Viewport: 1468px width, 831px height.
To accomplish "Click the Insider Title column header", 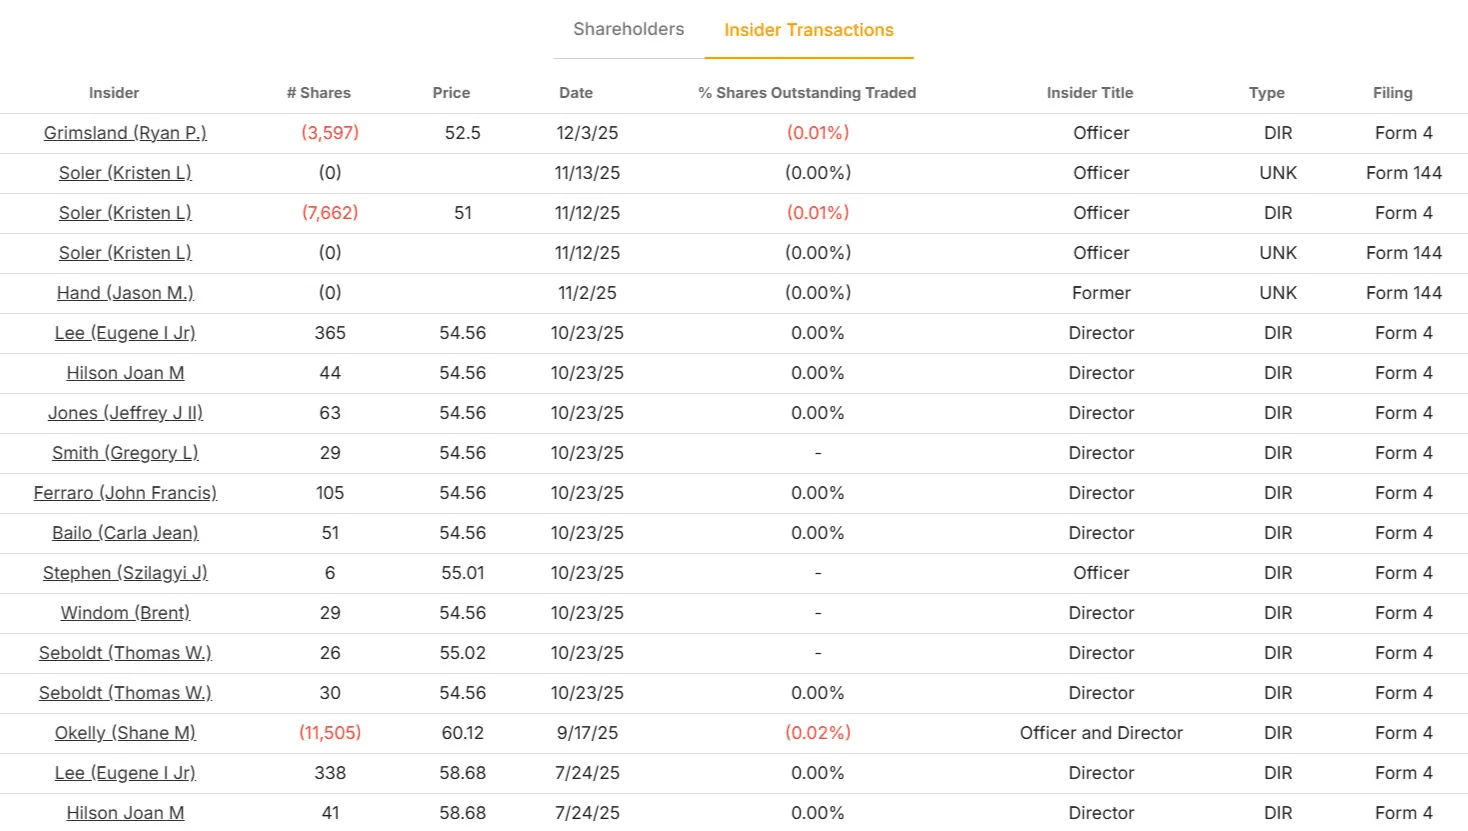I will click(1090, 93).
